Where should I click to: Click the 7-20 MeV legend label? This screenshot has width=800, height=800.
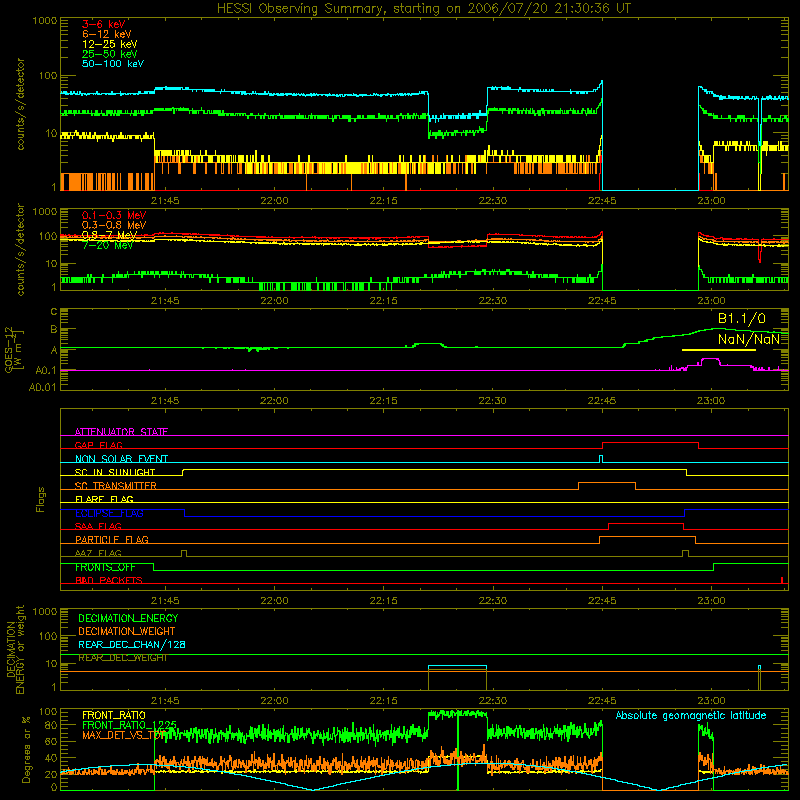click(107, 245)
